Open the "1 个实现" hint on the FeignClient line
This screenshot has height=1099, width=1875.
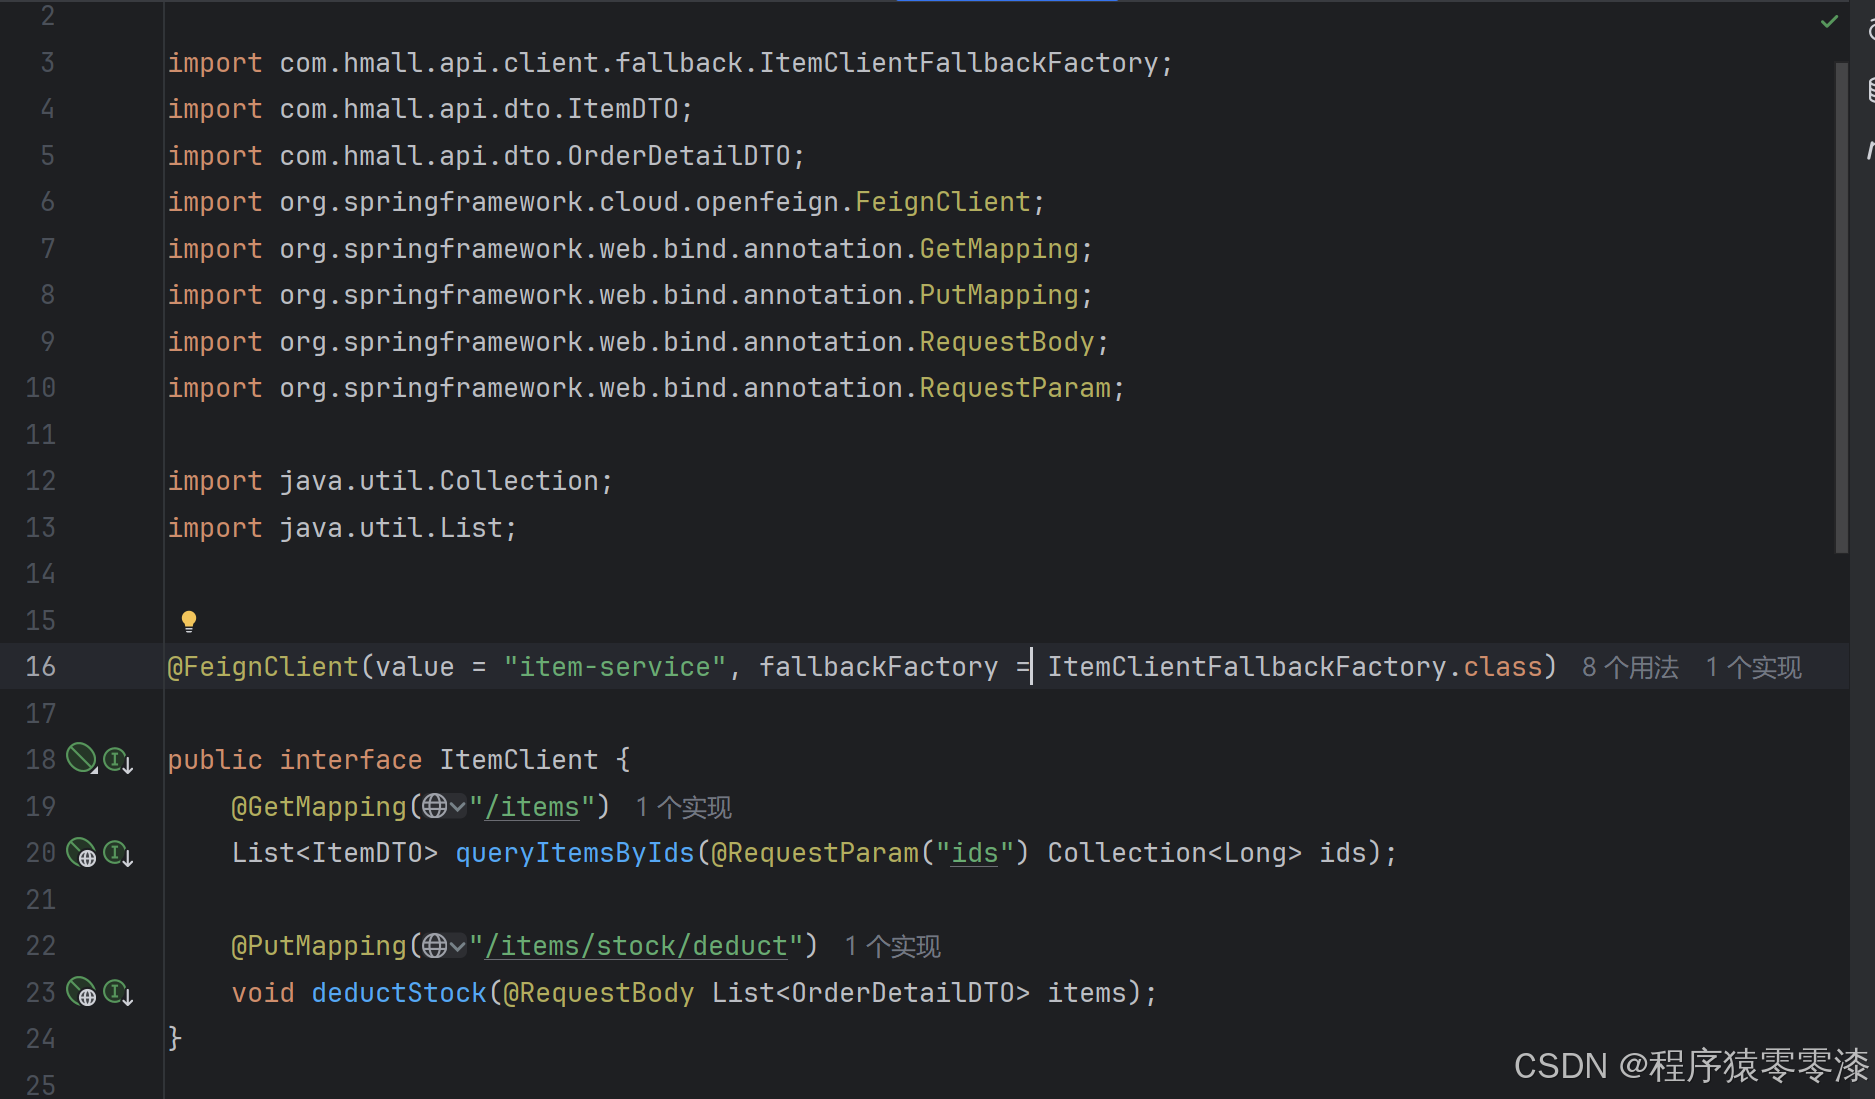[x=1753, y=667]
